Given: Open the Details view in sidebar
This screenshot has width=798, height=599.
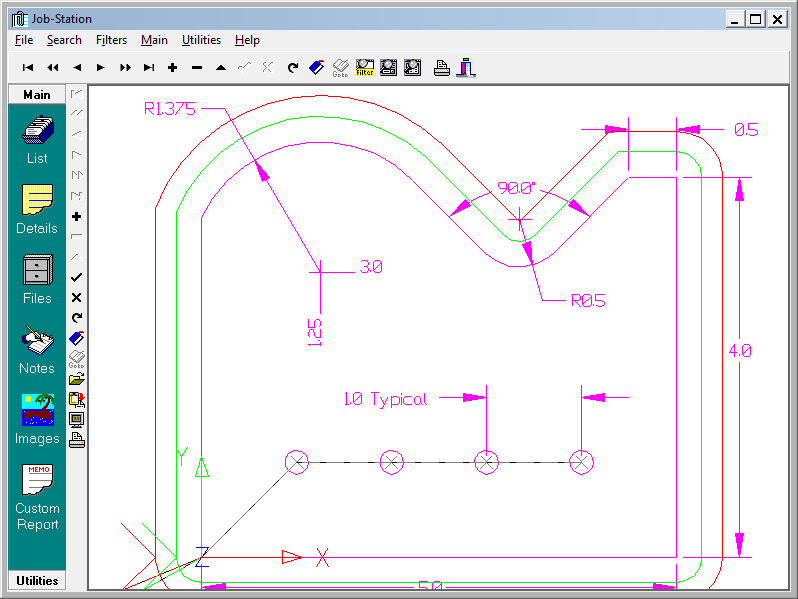Looking at the screenshot, I should click(37, 209).
